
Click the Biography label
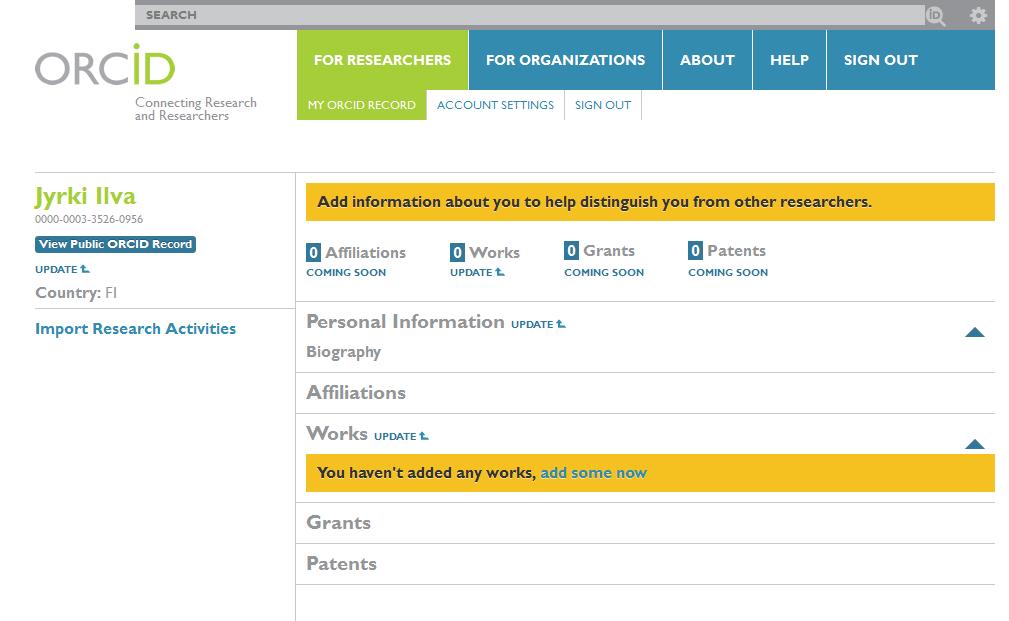(344, 352)
